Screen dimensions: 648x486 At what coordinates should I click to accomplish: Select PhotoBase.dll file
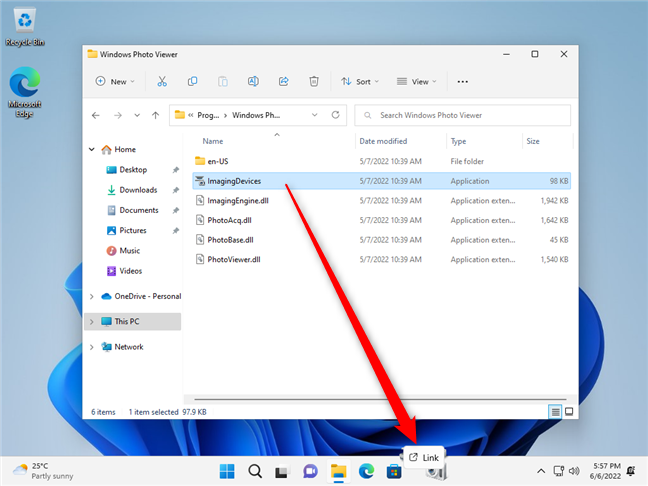pos(381,240)
